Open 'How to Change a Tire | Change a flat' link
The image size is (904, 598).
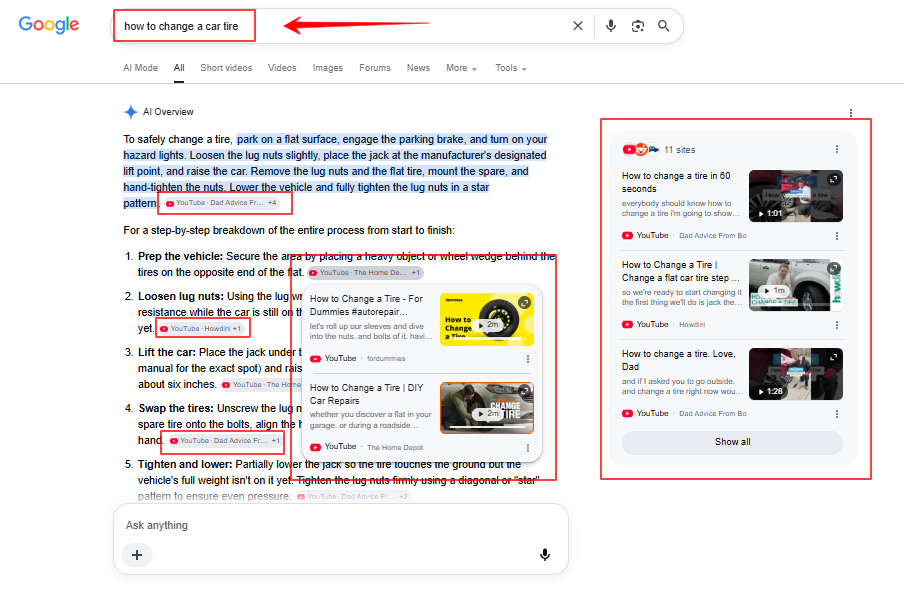pos(680,271)
